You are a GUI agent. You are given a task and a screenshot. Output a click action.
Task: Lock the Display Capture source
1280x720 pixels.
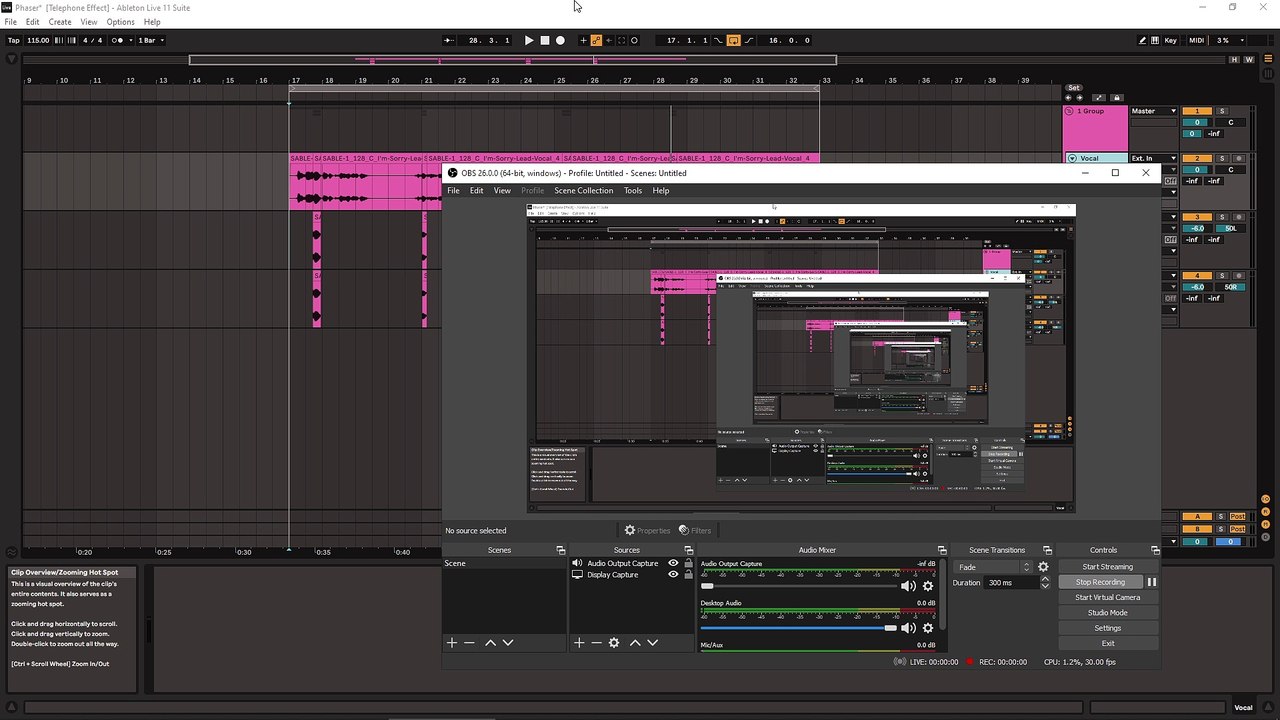coord(688,575)
